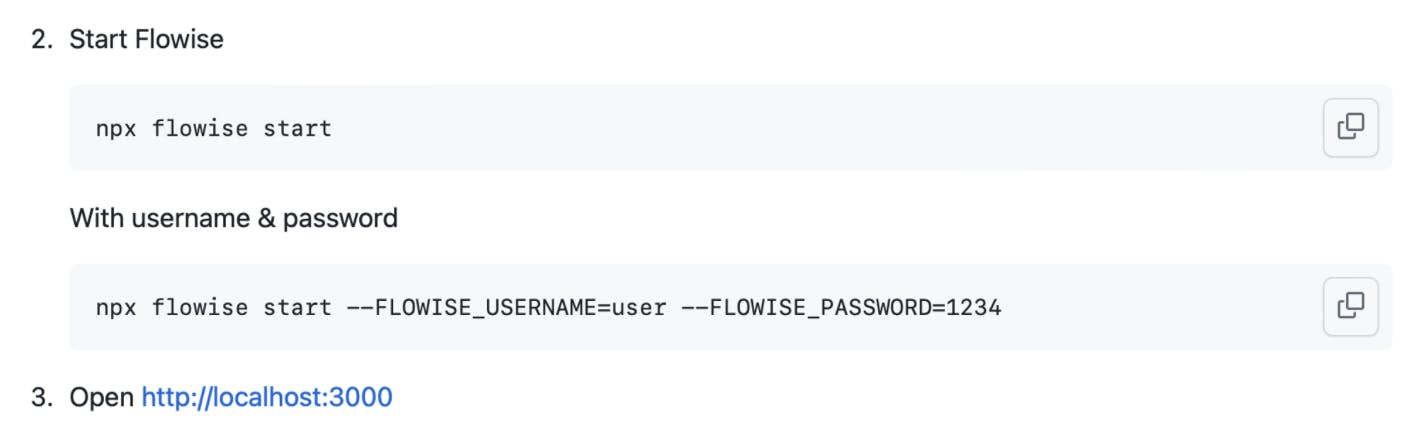The image size is (1410, 436).
Task: Click 'start' in the first code block
Action: (x=297, y=128)
